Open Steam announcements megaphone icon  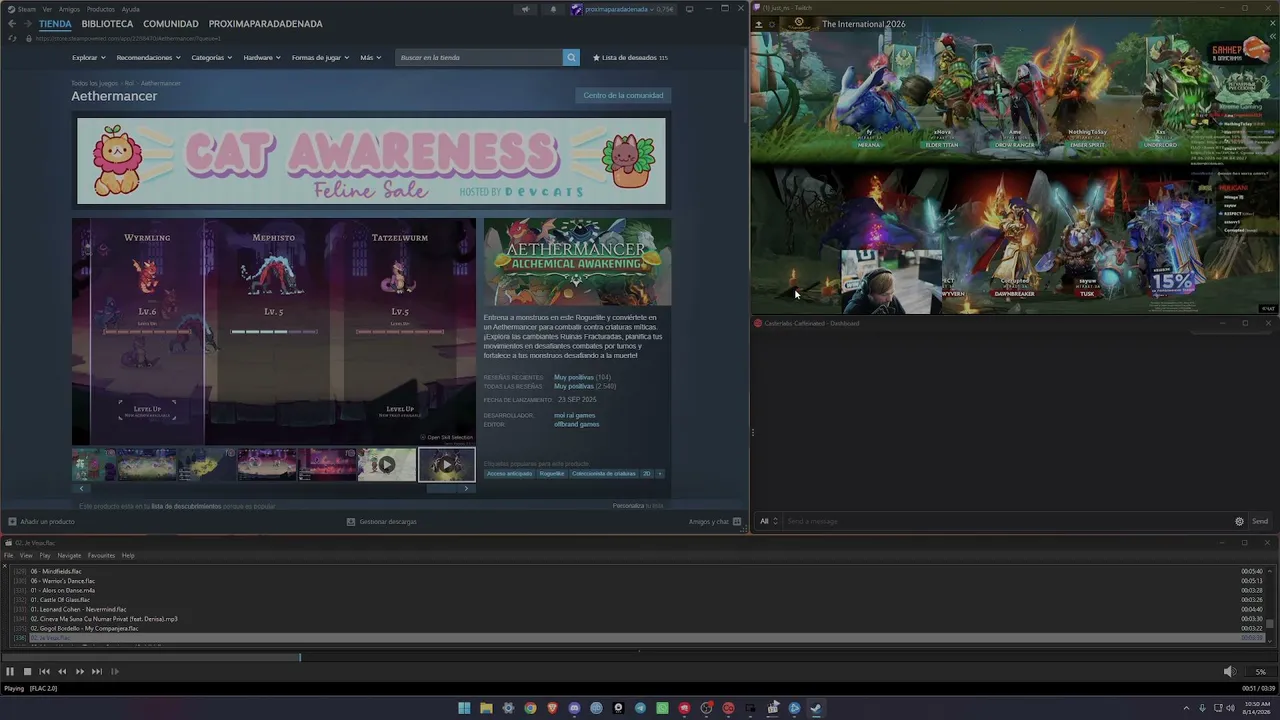pyautogui.click(x=525, y=10)
